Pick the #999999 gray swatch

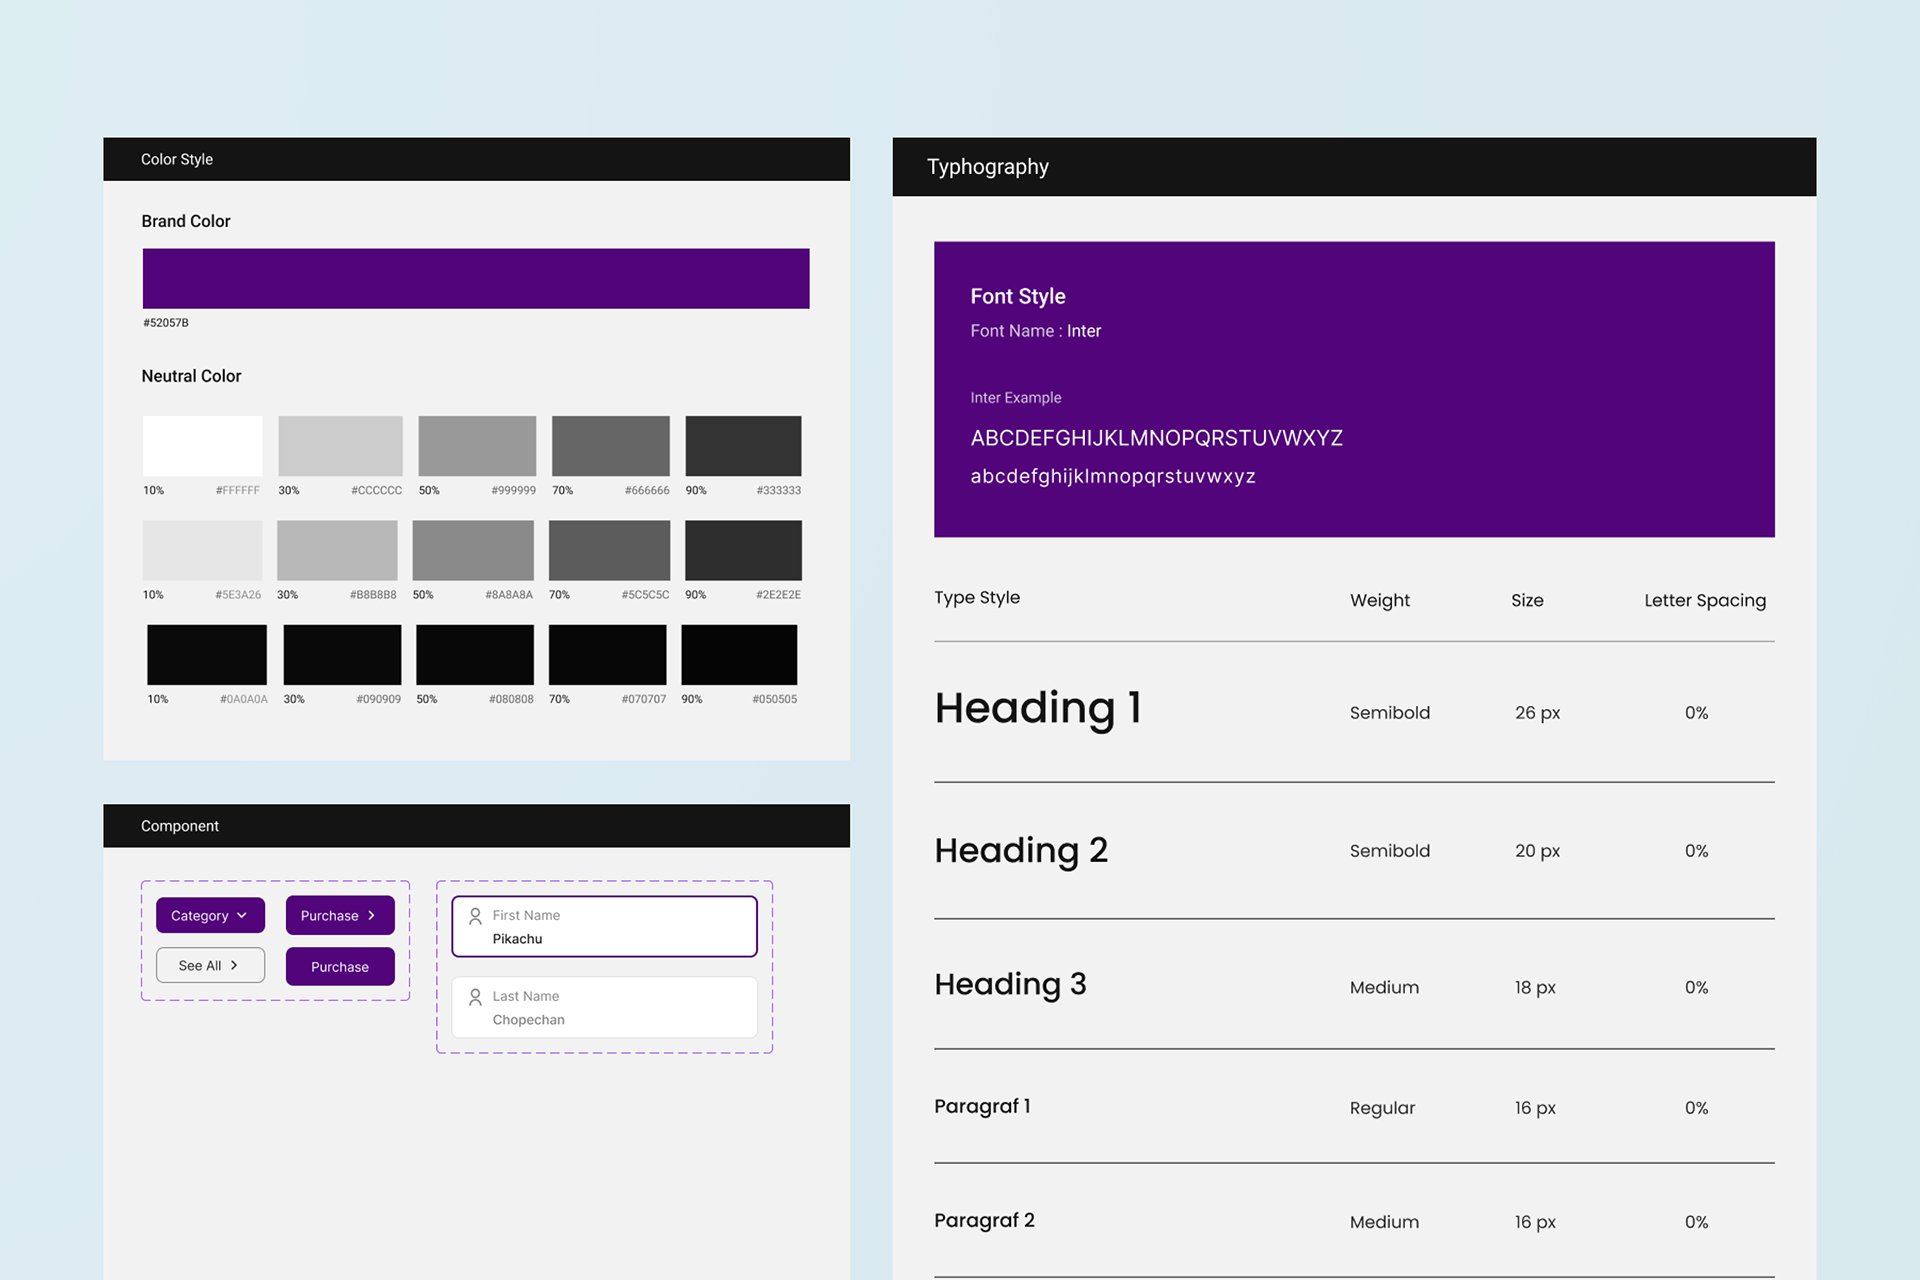[x=477, y=446]
